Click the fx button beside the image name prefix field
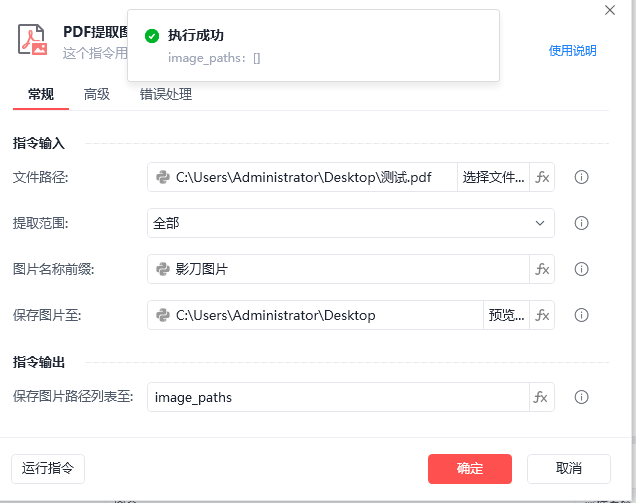 (x=542, y=269)
